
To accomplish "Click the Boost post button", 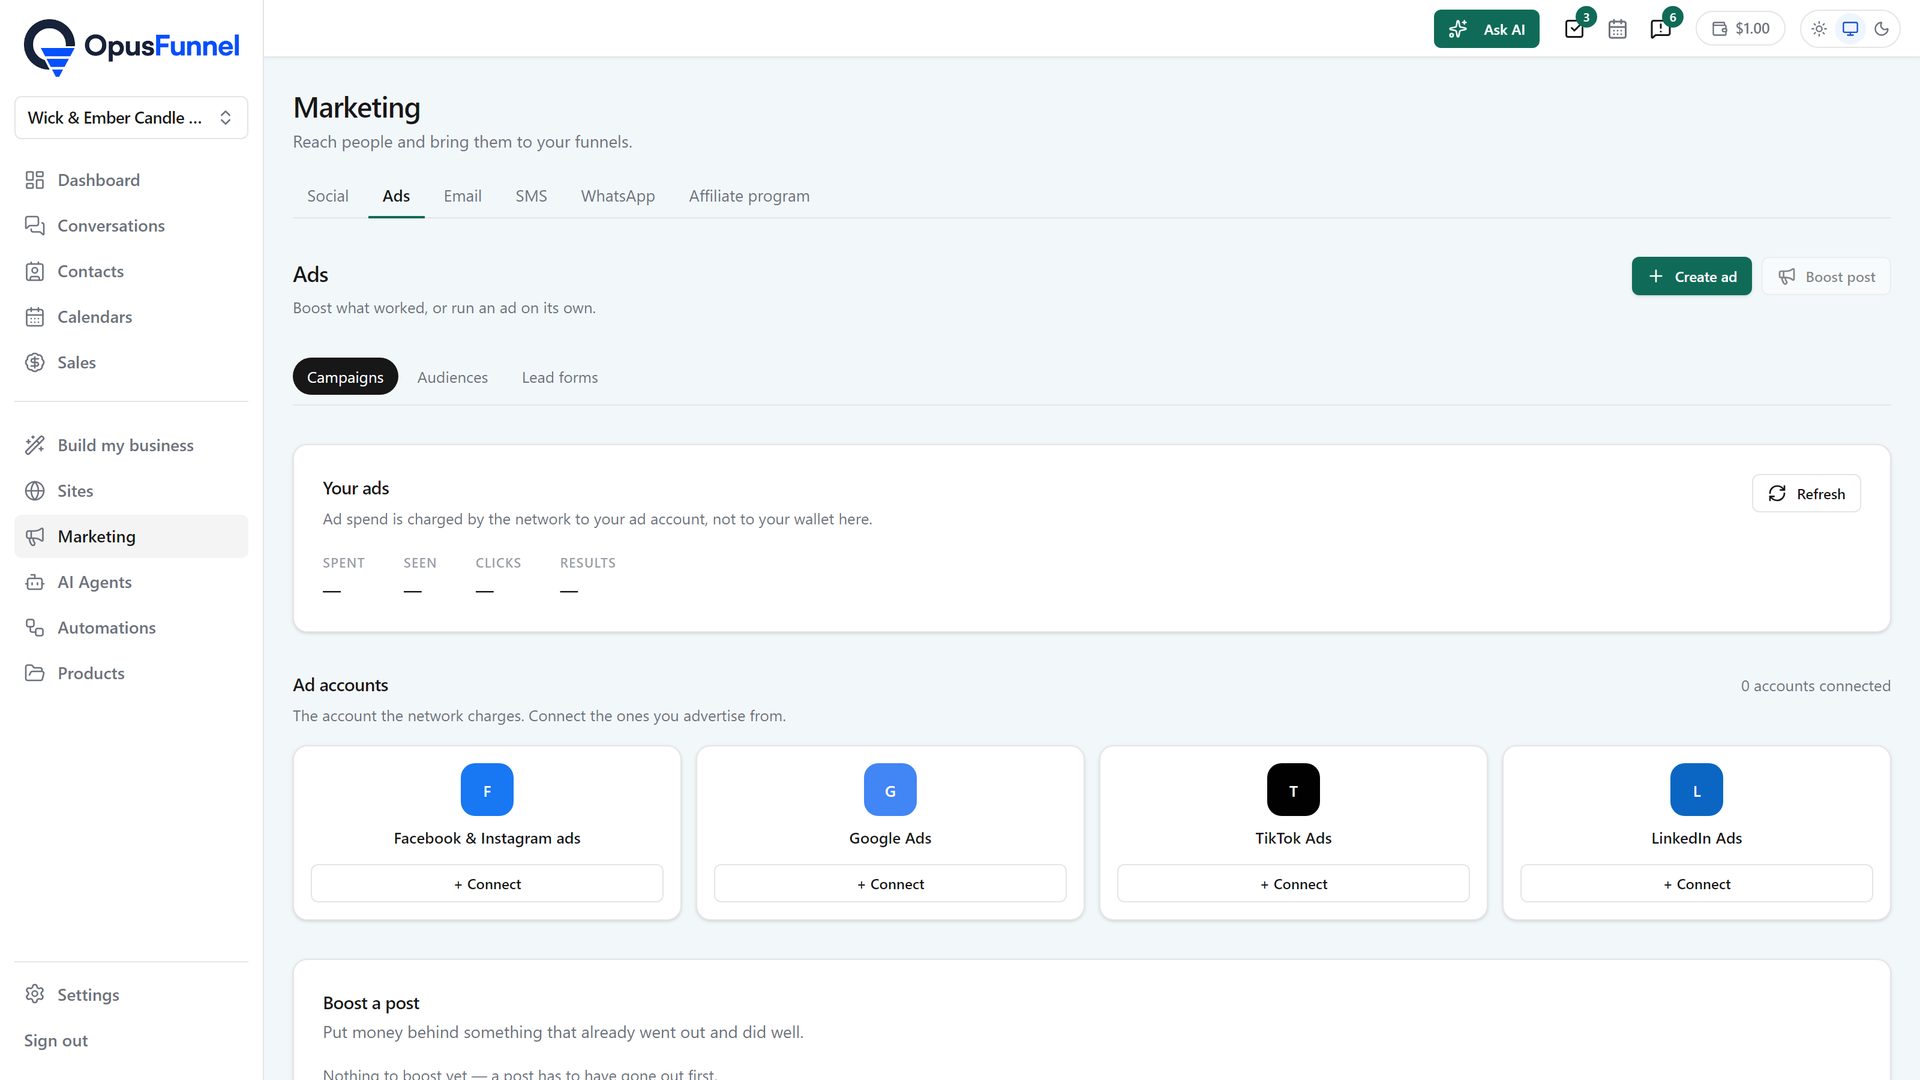I will 1826,277.
